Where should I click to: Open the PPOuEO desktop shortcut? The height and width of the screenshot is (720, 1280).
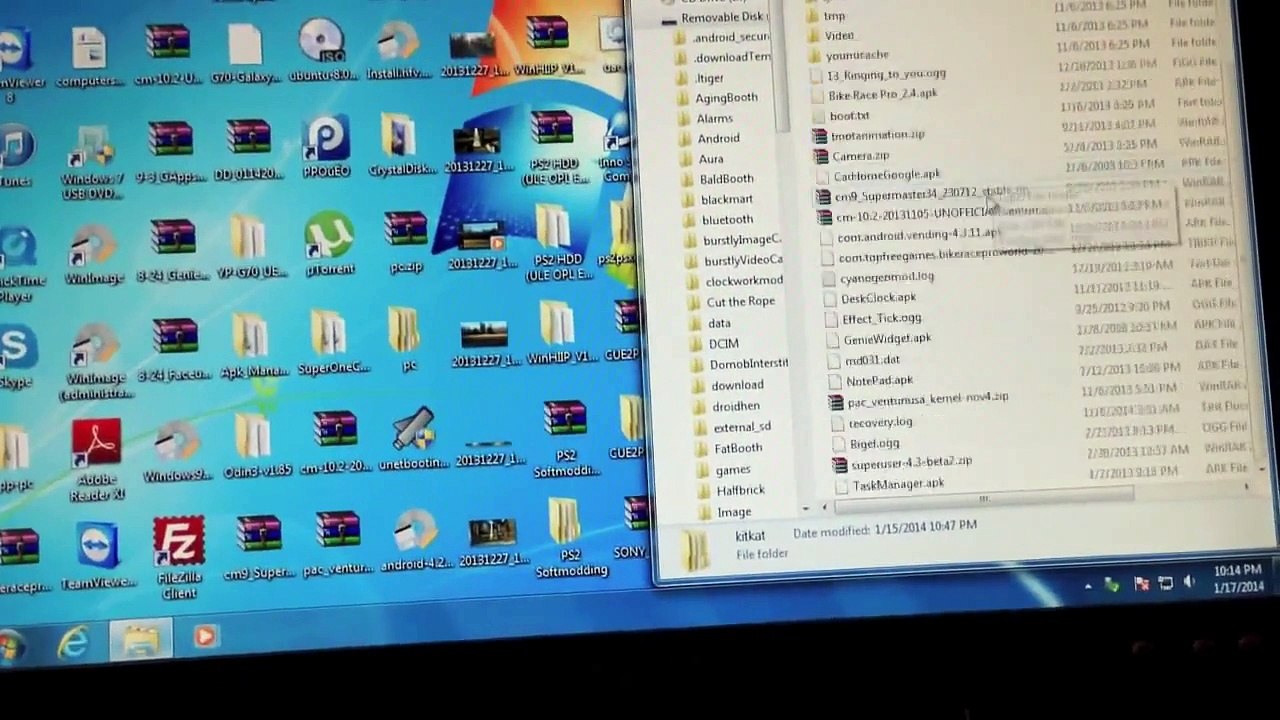pyautogui.click(x=326, y=146)
